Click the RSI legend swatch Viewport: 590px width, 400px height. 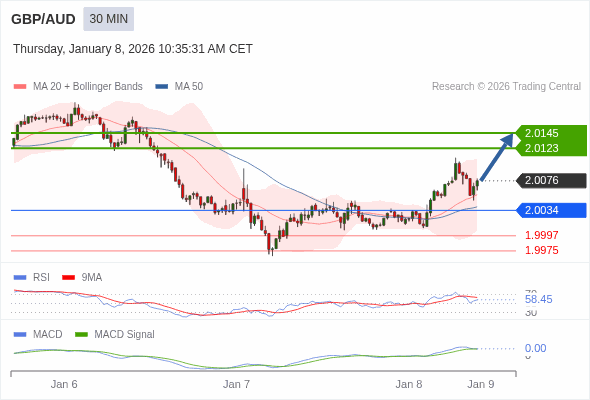tap(20, 278)
